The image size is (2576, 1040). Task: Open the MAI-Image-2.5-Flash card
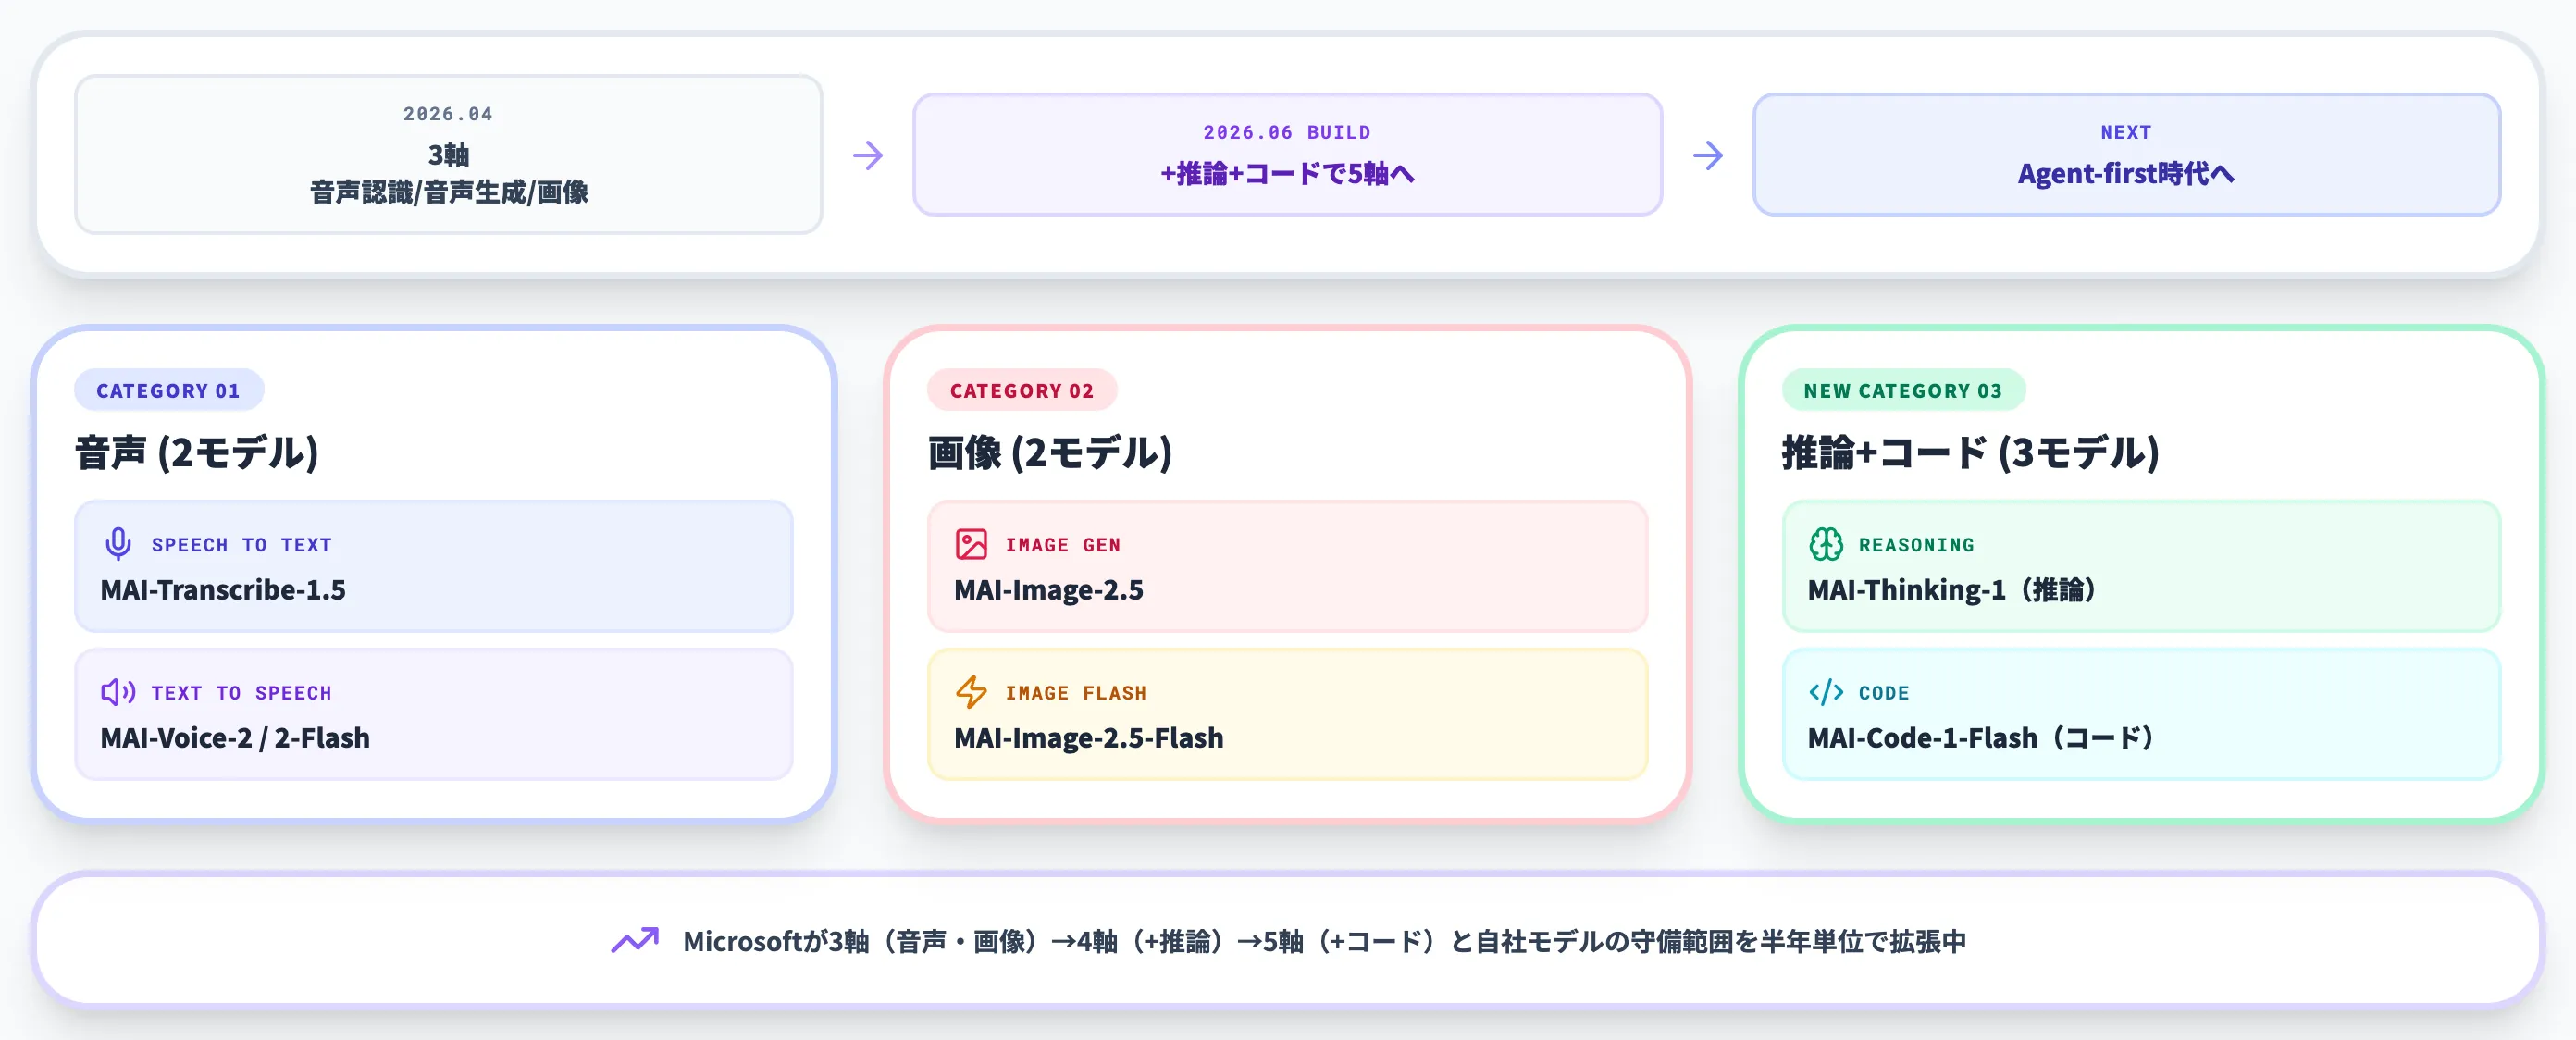pyautogui.click(x=1287, y=714)
